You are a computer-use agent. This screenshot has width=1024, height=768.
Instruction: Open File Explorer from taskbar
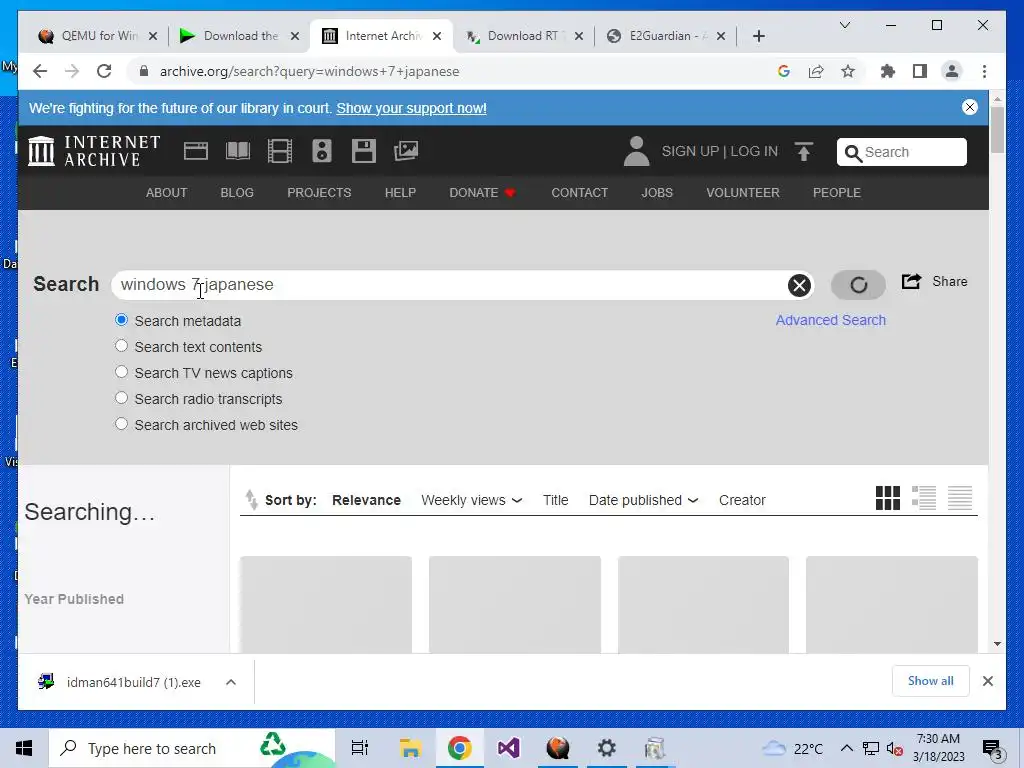pos(410,748)
